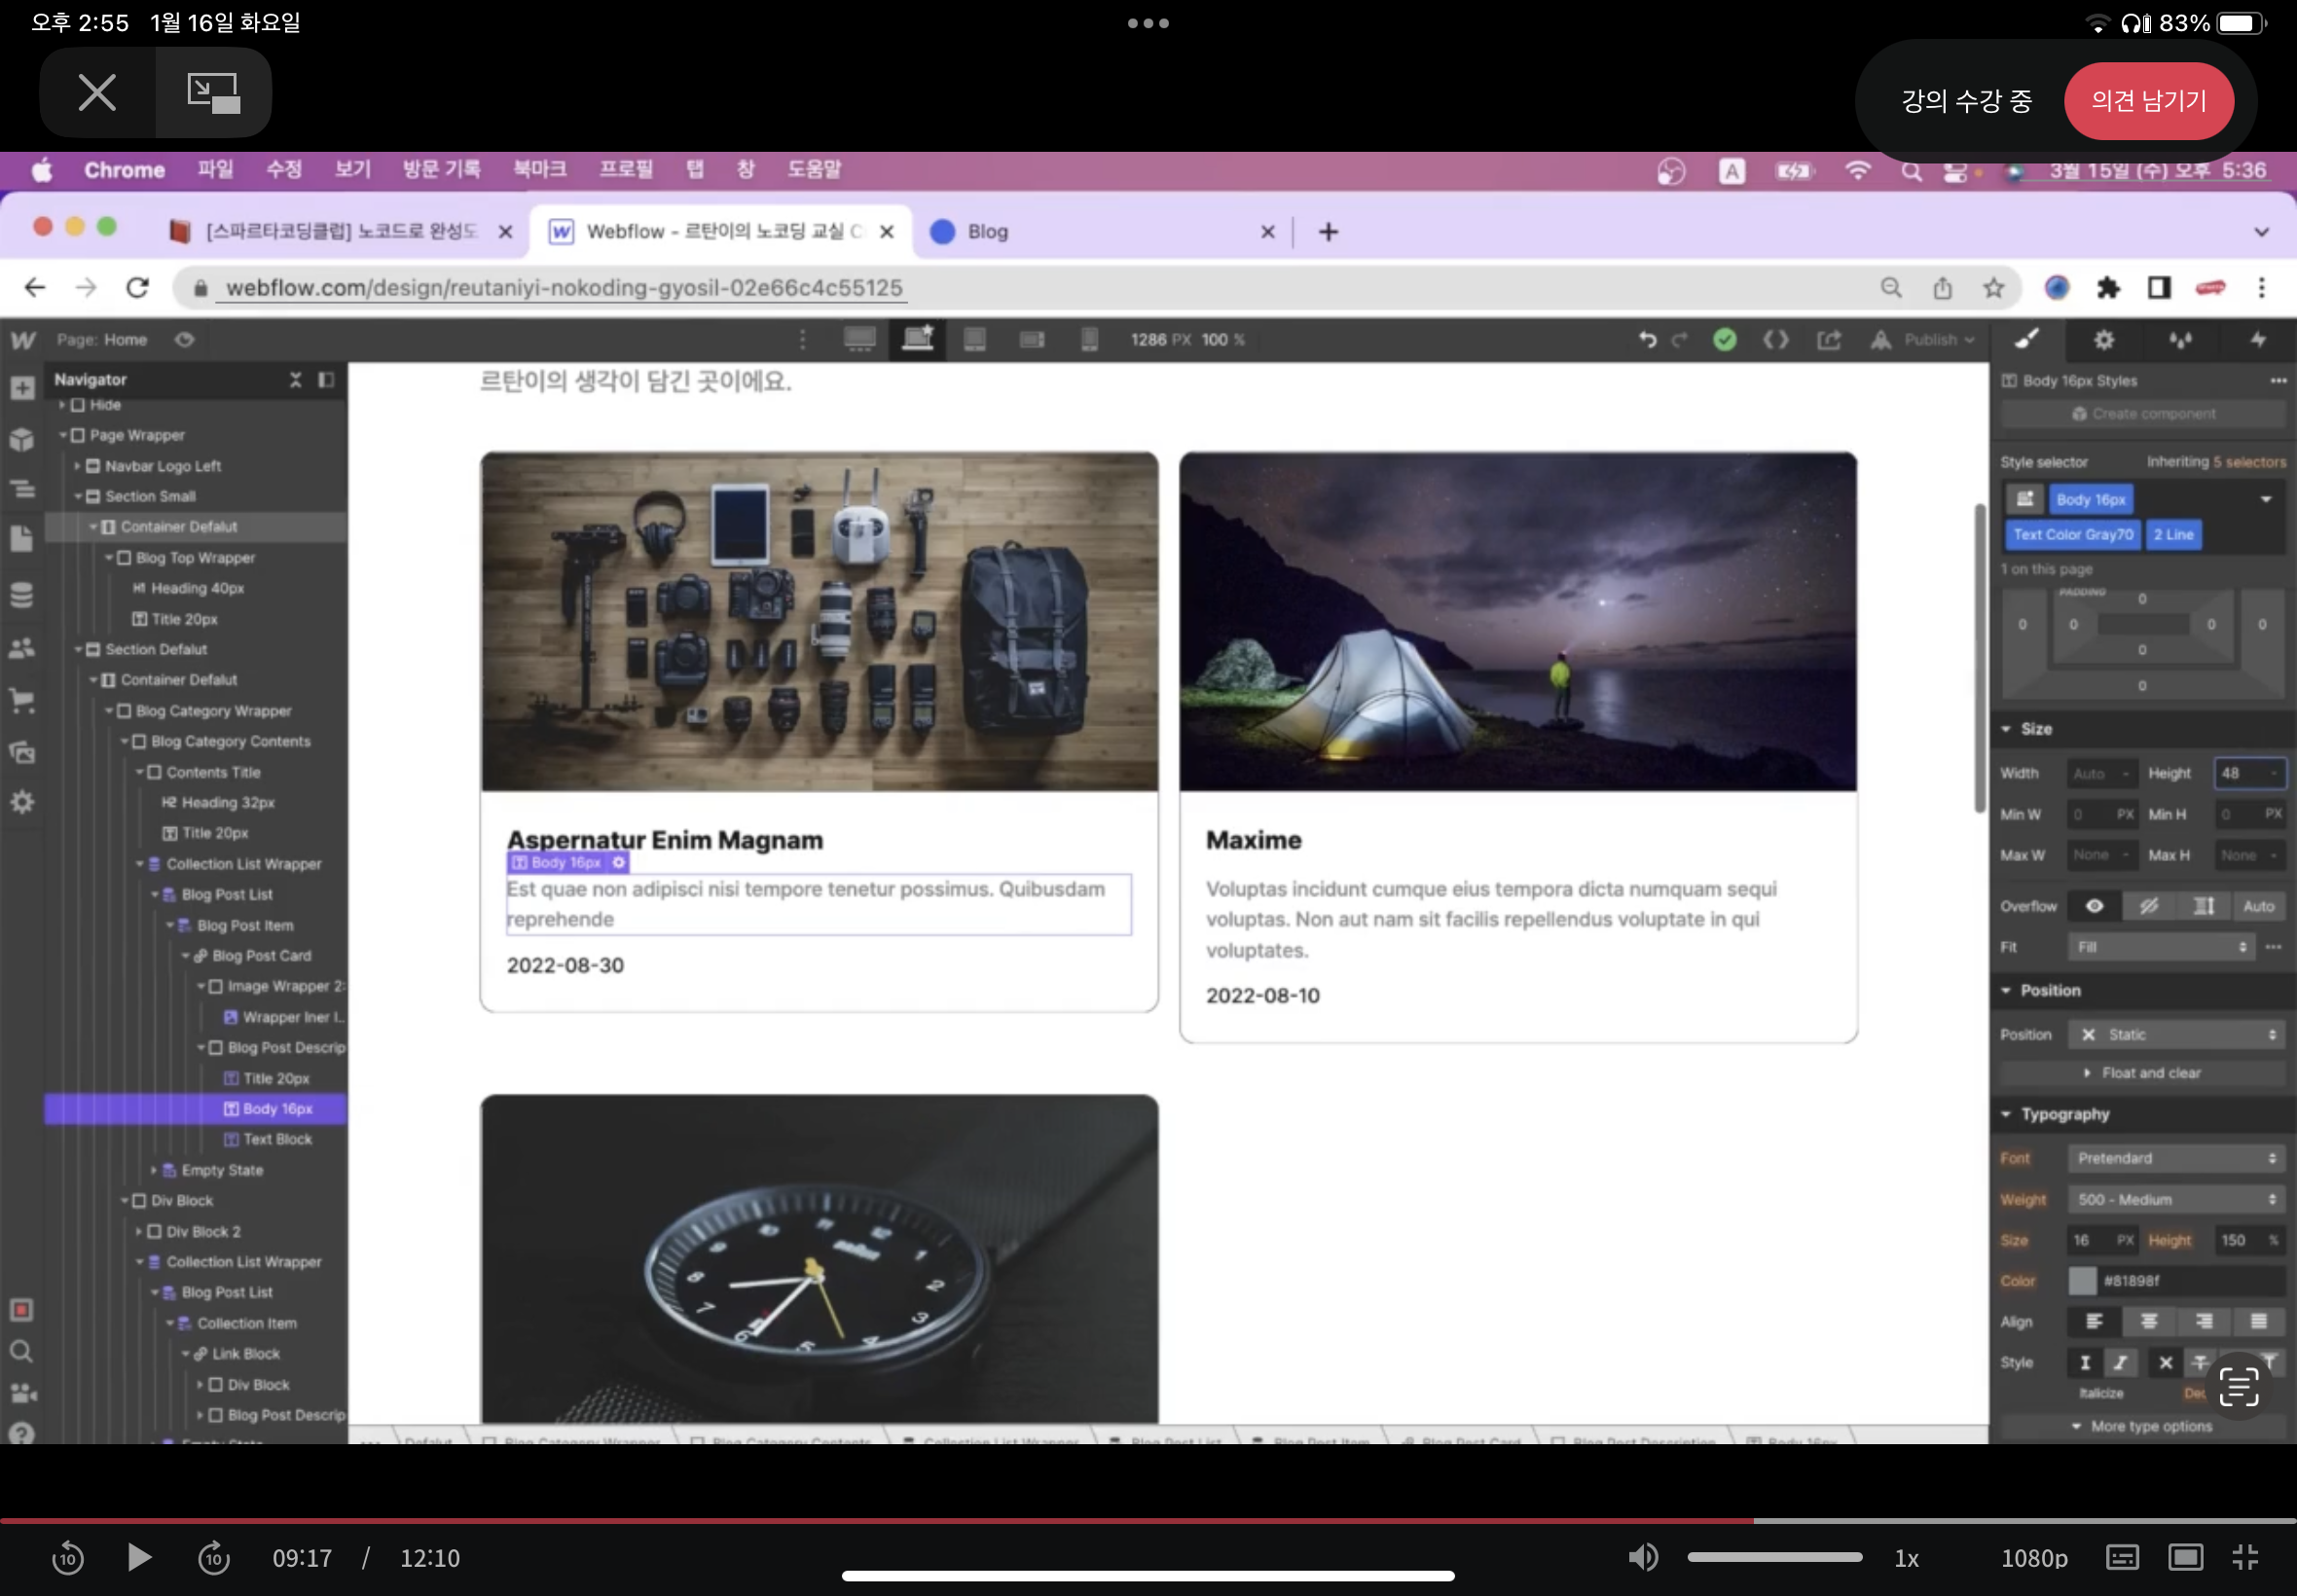This screenshot has height=1596, width=2297.
Task: Open the style selector dropdown arrow
Action: click(2266, 499)
